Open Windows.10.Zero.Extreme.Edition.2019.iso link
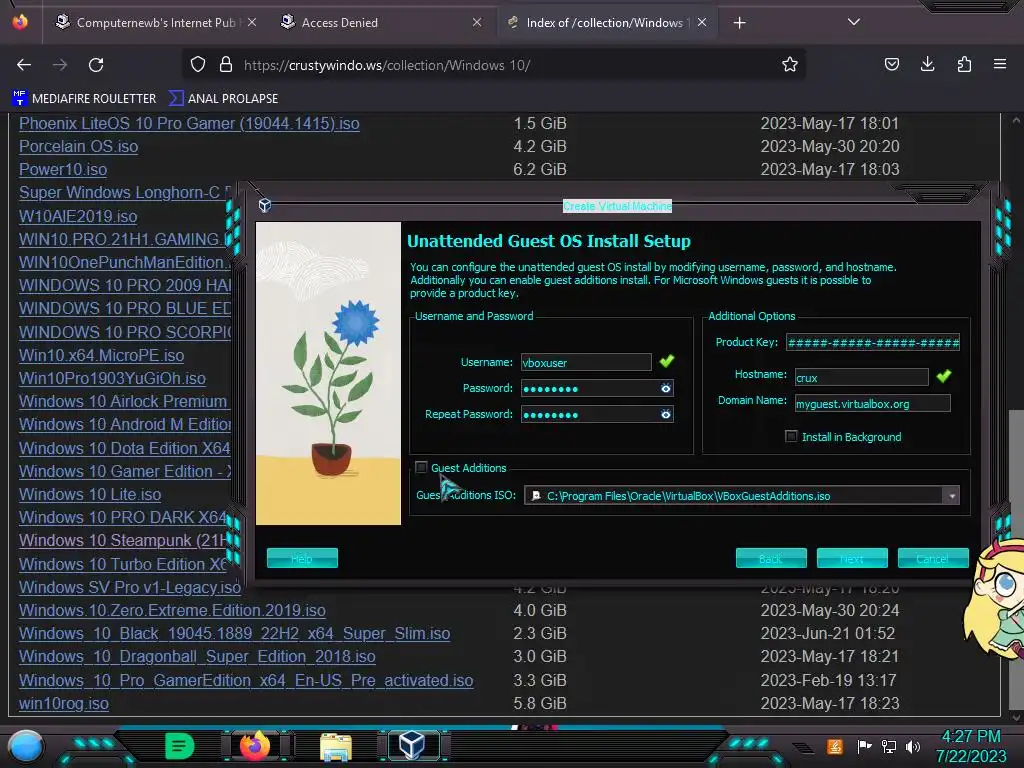The image size is (1024, 768). tap(172, 610)
